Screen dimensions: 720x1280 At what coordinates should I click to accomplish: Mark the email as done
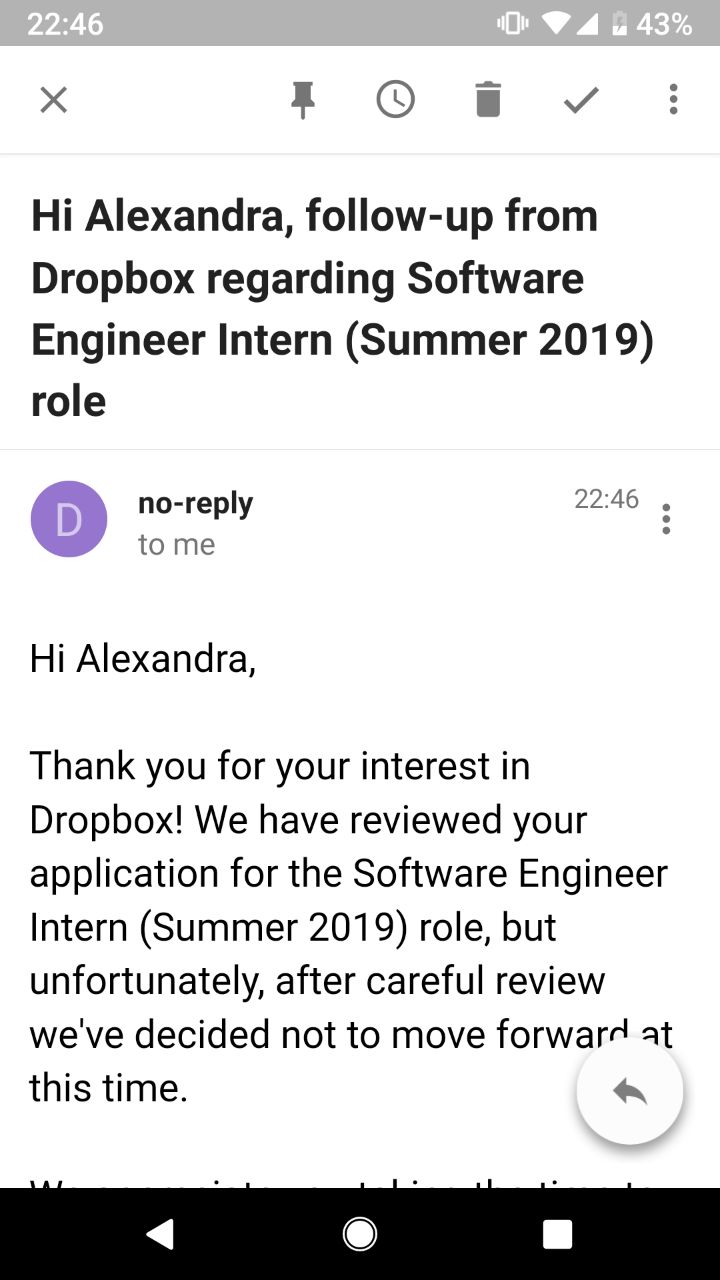pos(581,100)
